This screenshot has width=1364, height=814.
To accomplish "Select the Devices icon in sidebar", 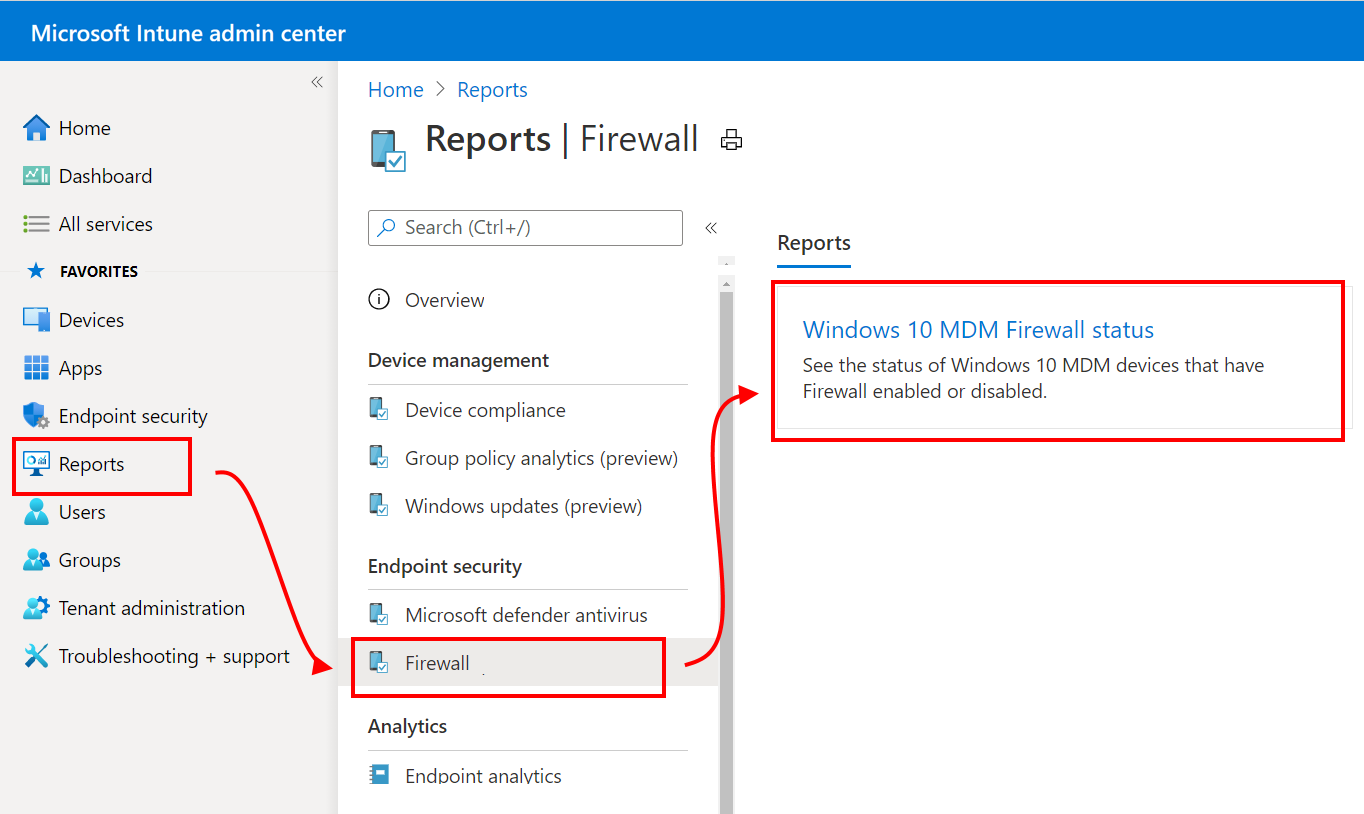I will tap(36, 319).
